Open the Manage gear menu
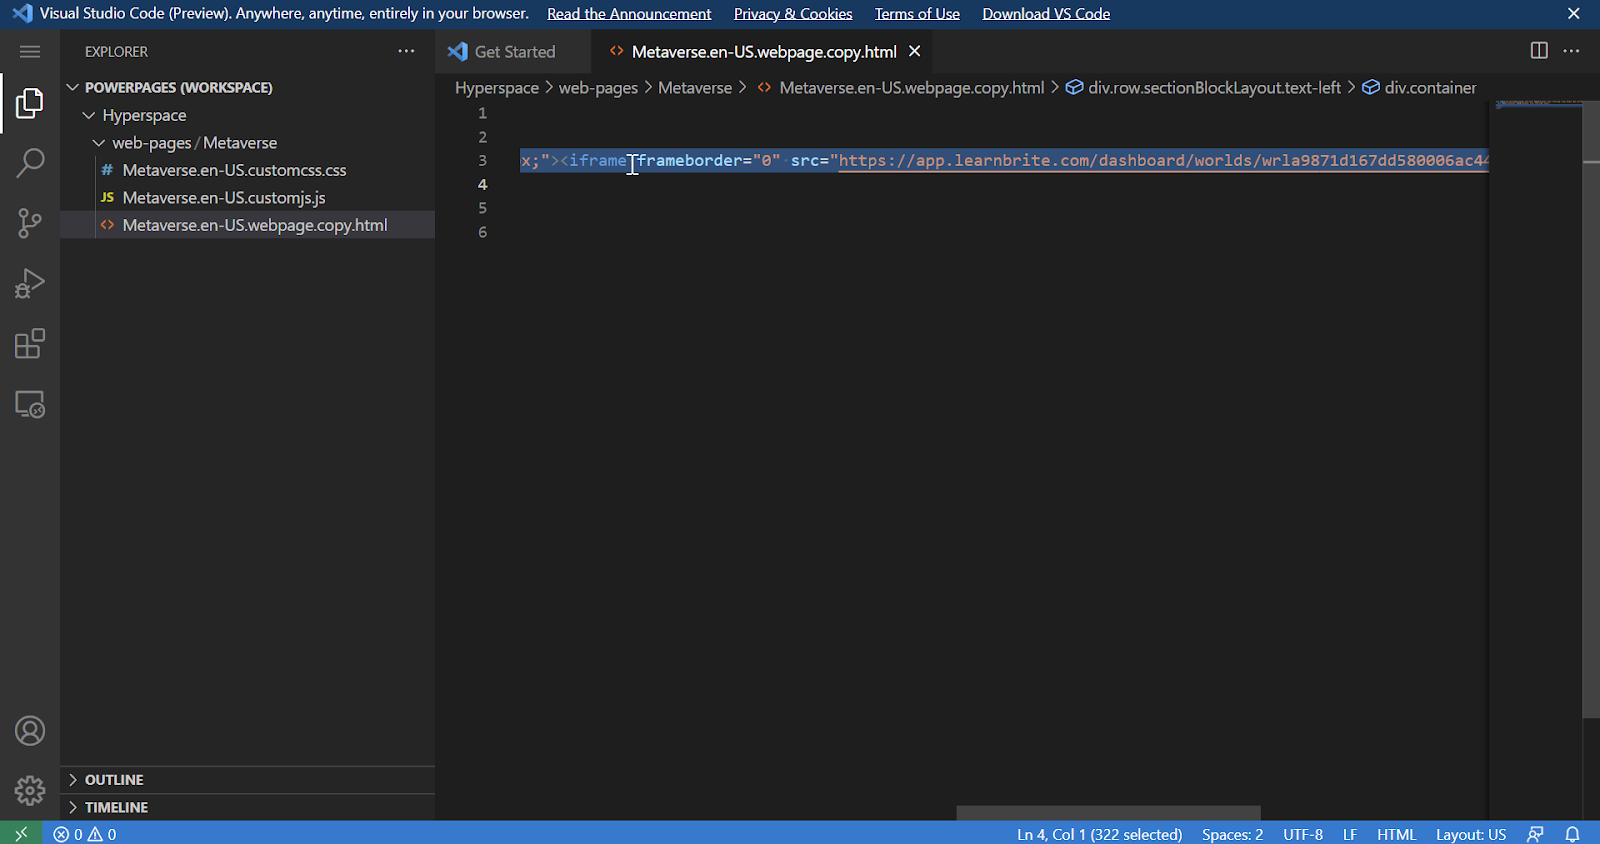This screenshot has height=844, width=1600. (x=30, y=791)
